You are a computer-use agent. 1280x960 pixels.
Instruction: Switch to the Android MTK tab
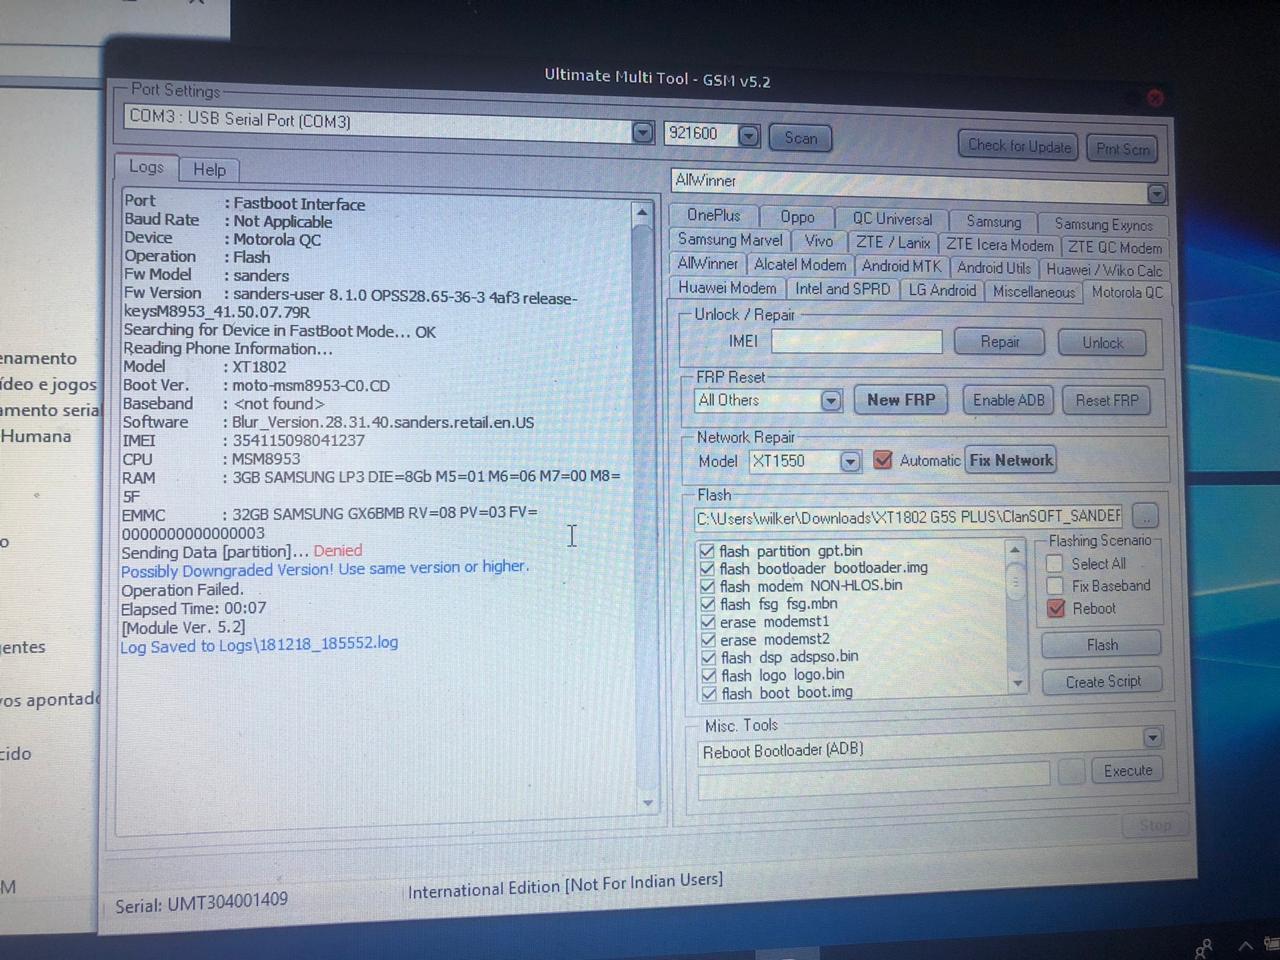(x=901, y=266)
